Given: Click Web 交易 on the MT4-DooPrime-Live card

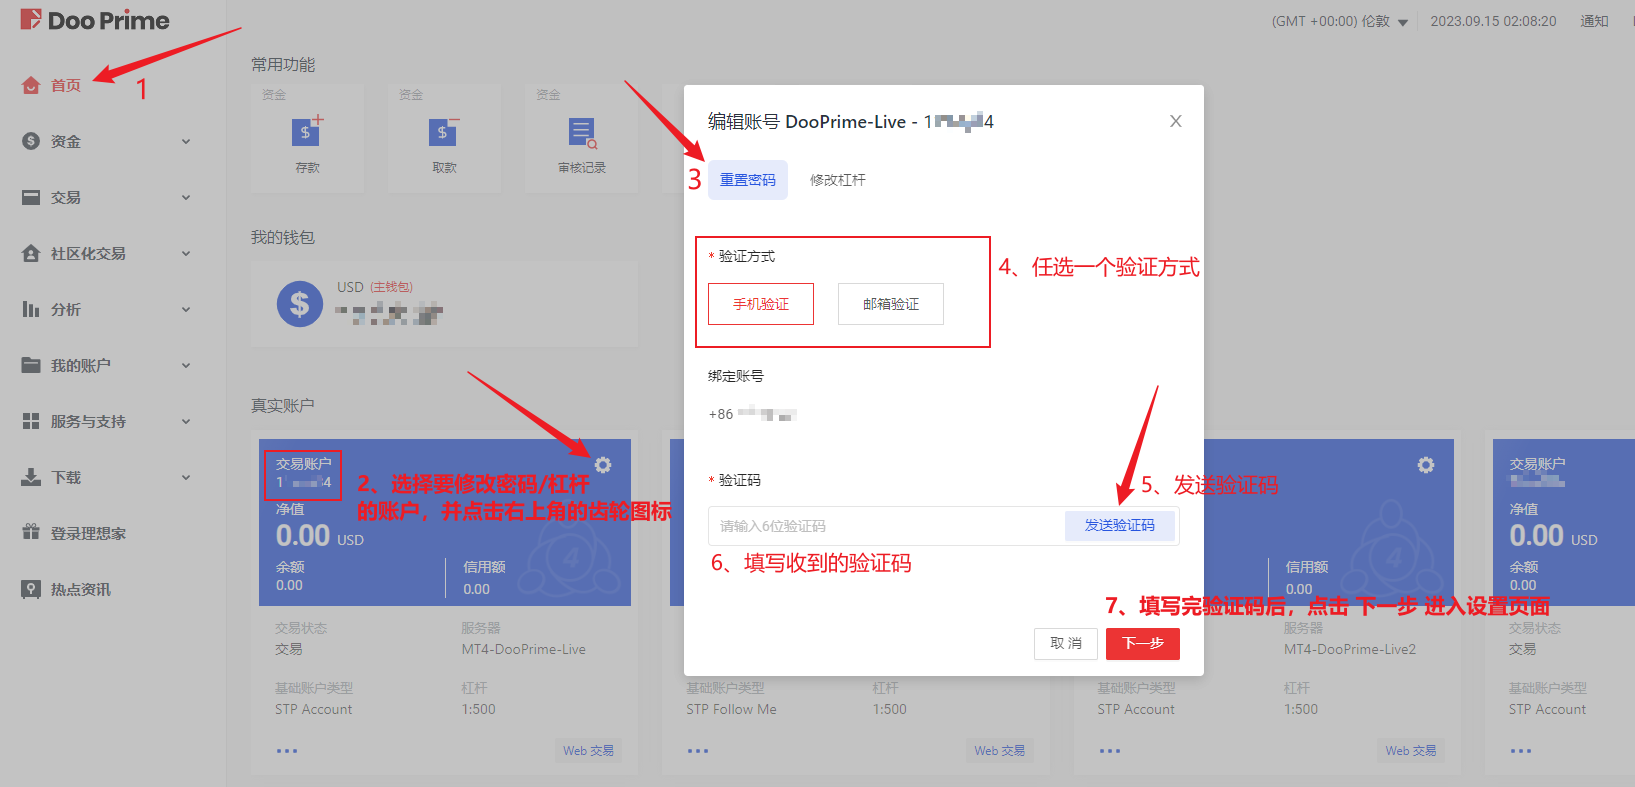Looking at the screenshot, I should (588, 751).
